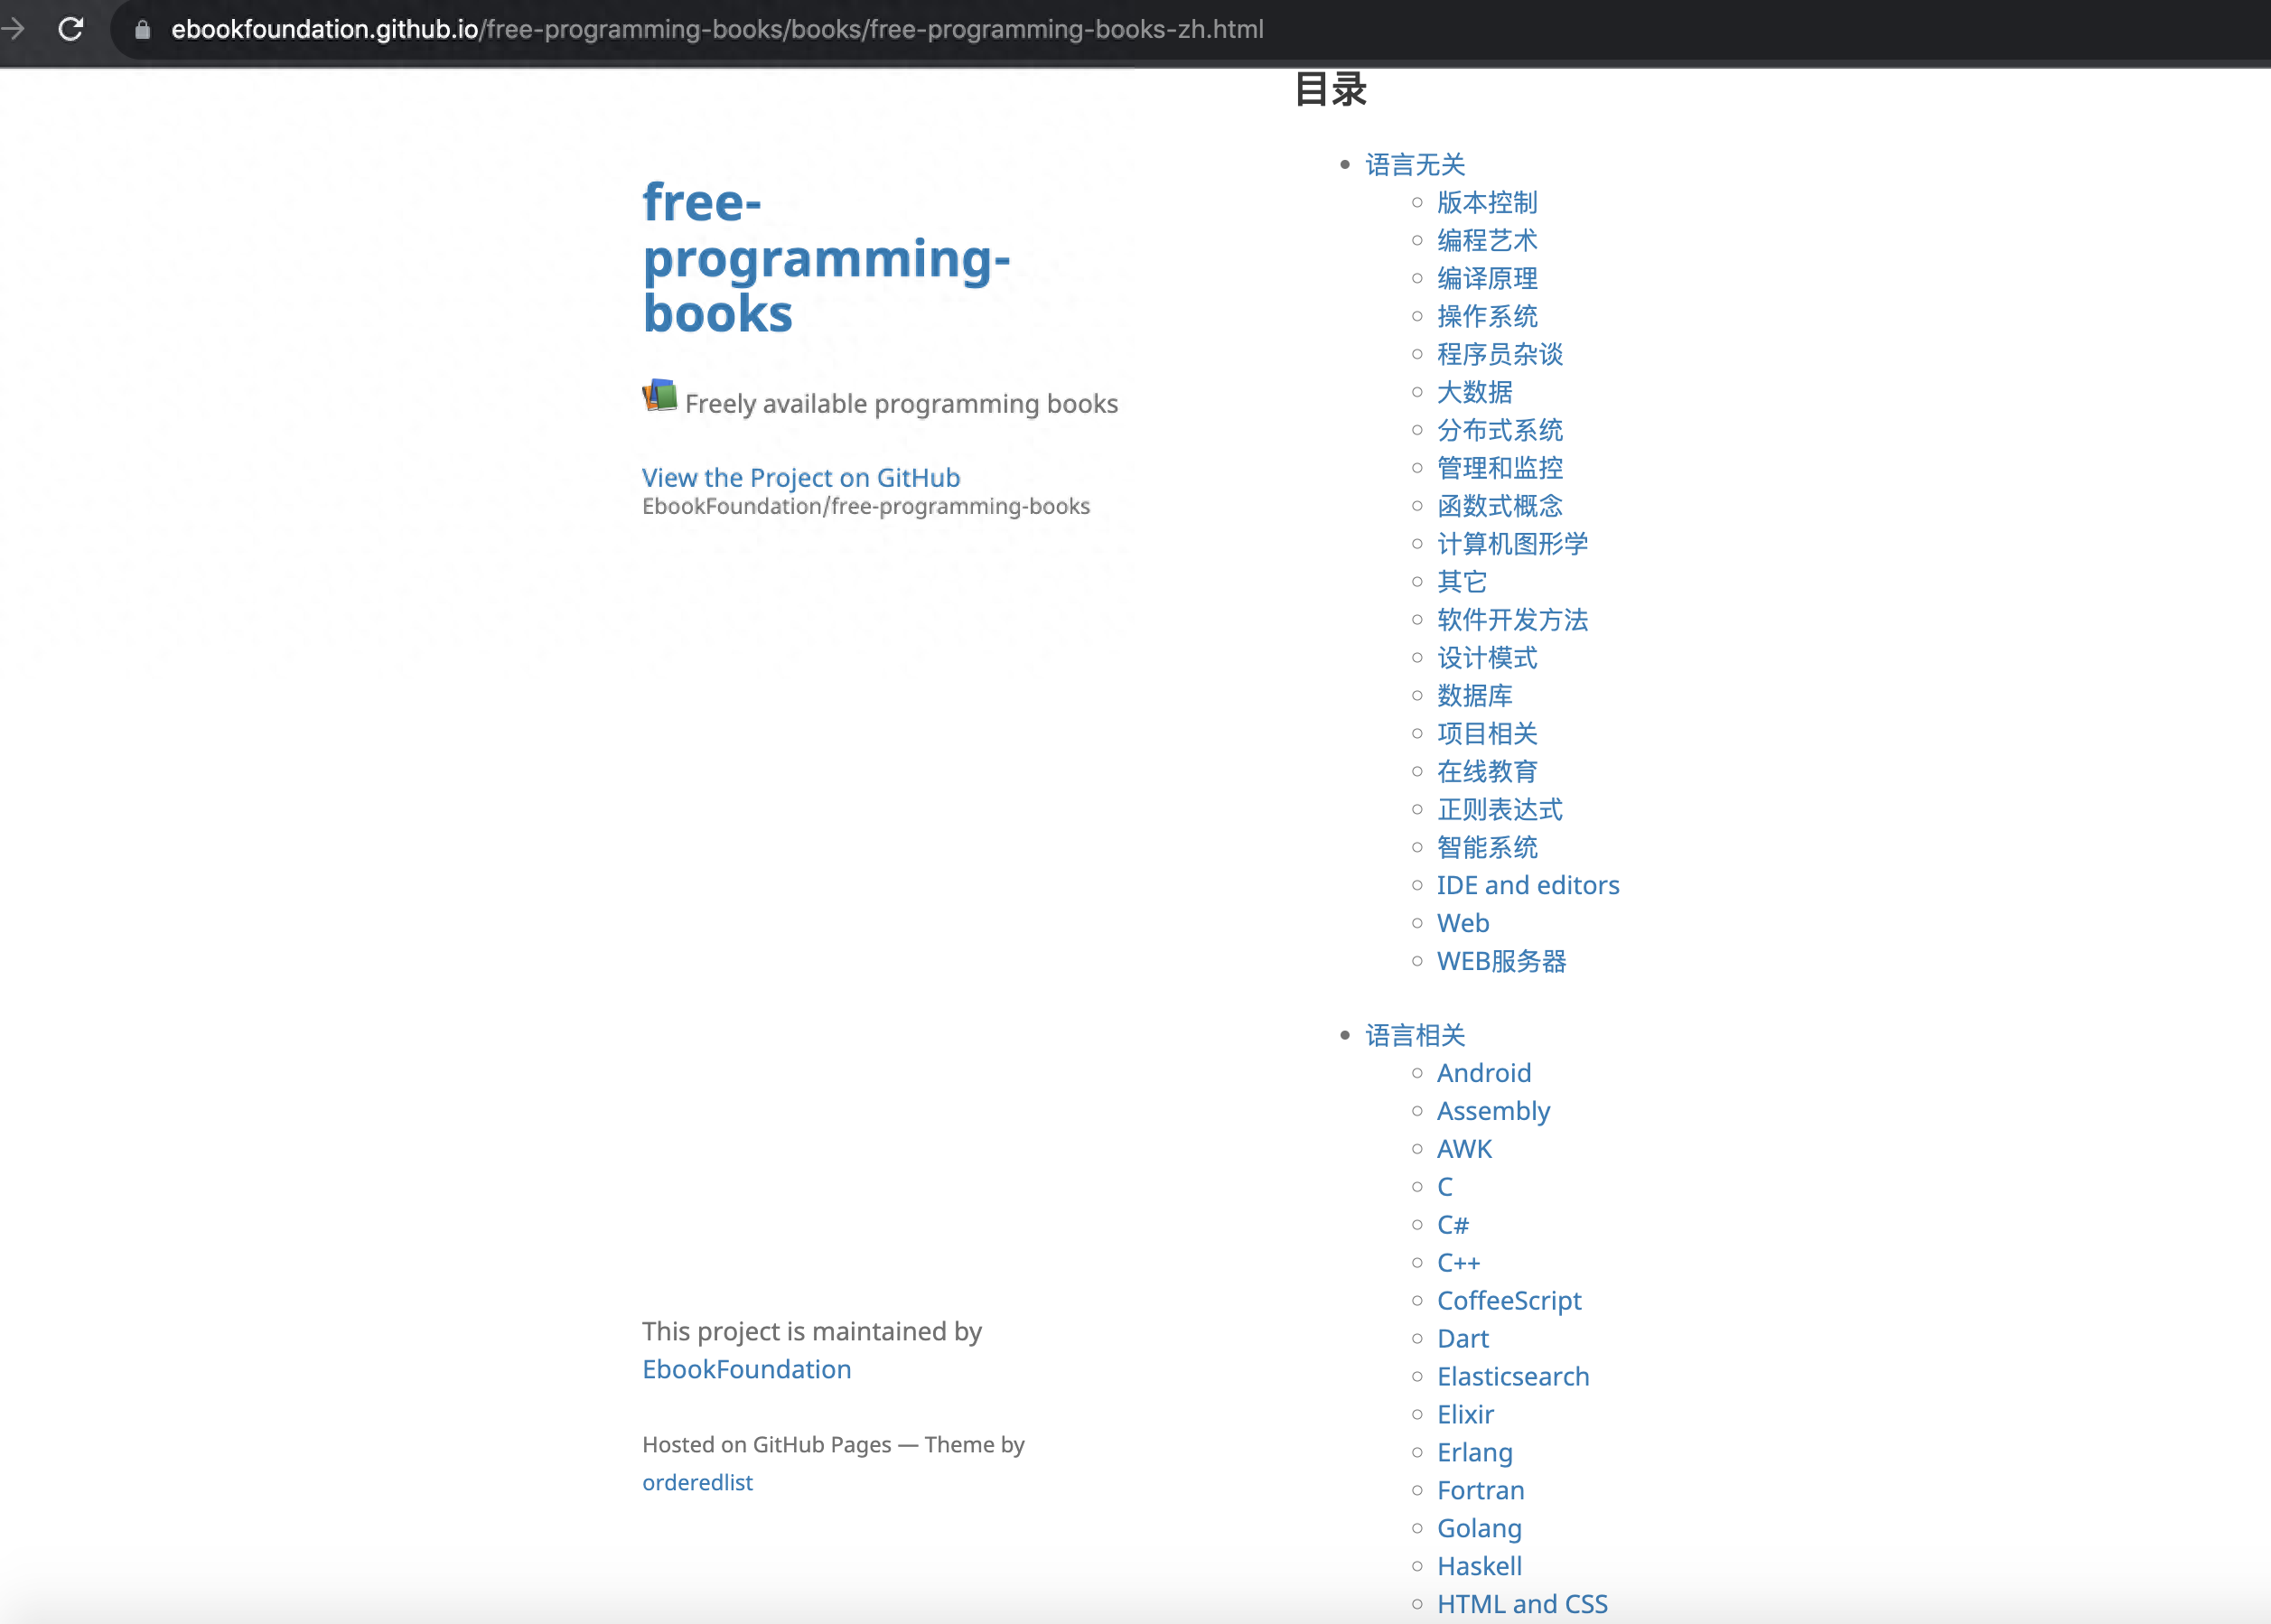Screen dimensions: 2271x1624
Task: Select the 编译原理 contents link
Action: coord(1487,278)
